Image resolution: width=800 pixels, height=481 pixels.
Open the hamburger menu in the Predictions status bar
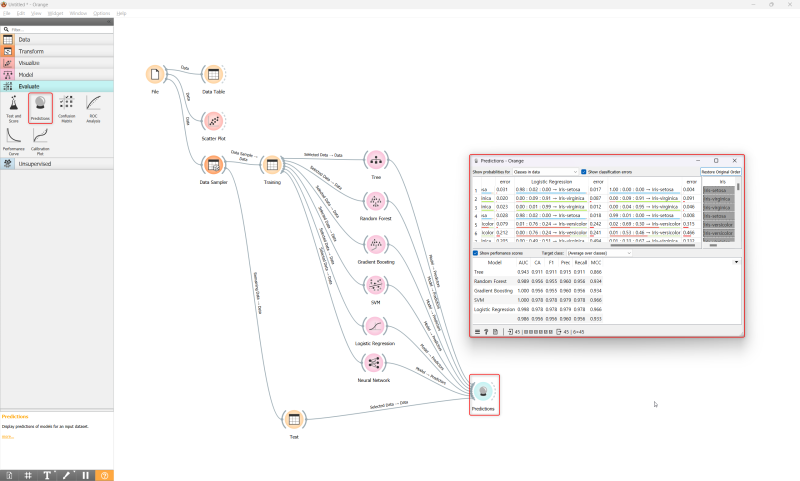tap(478, 332)
